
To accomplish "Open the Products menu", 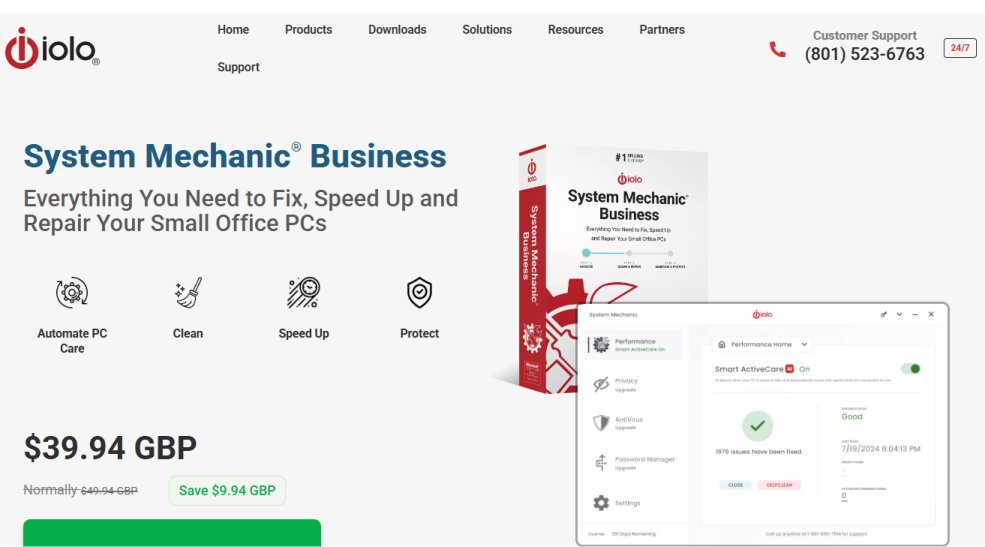I will (308, 30).
